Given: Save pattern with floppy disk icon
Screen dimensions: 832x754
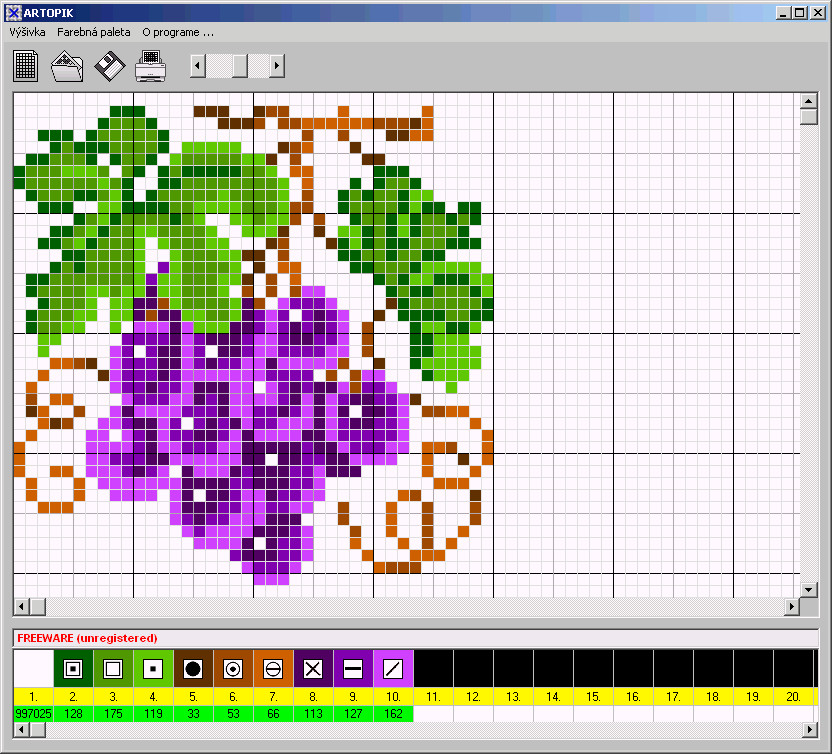Looking at the screenshot, I should pyautogui.click(x=109, y=66).
